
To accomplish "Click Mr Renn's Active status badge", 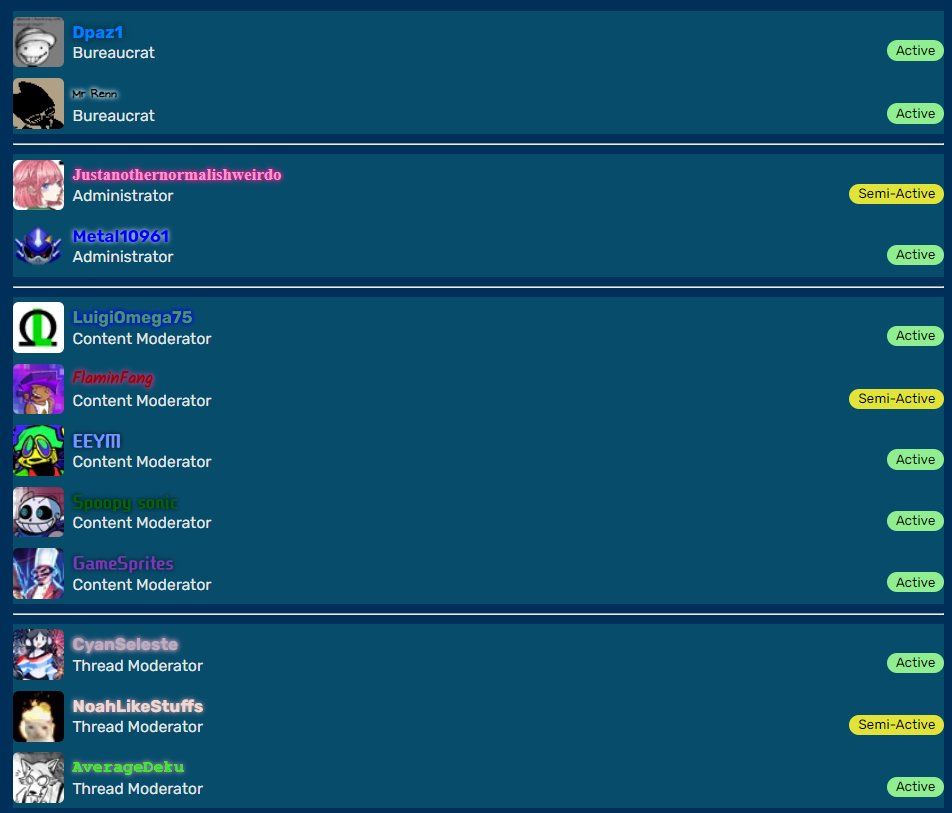I will pos(915,114).
